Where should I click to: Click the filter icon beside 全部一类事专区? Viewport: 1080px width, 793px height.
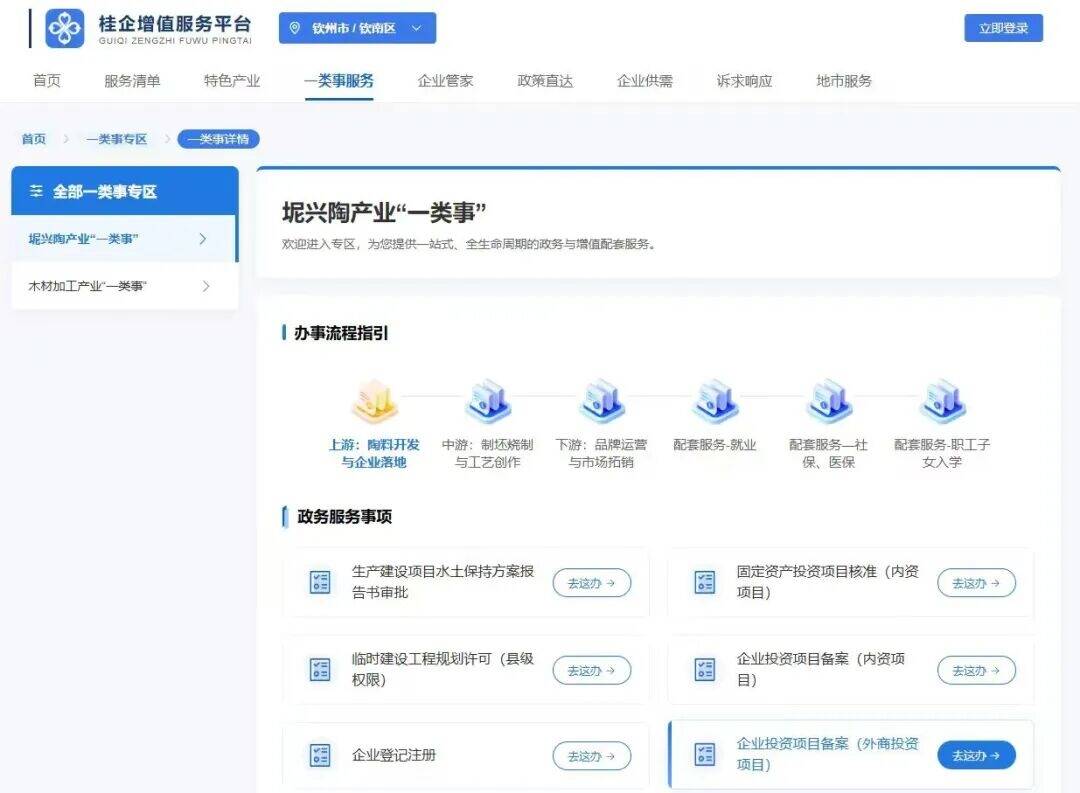point(36,191)
